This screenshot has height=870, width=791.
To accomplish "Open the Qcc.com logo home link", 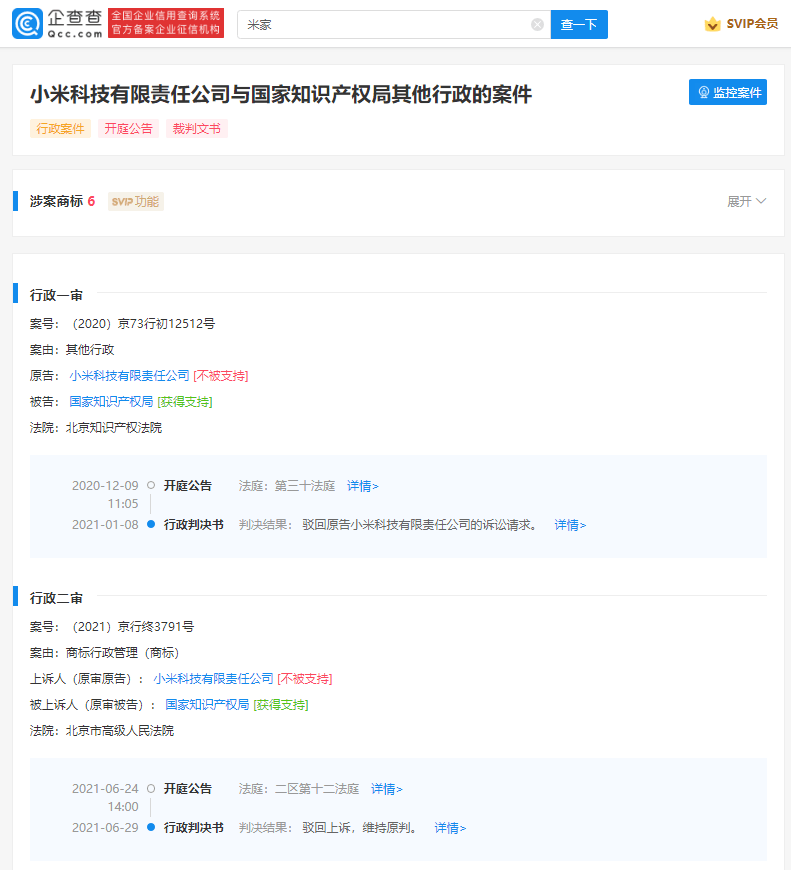I will tap(58, 23).
